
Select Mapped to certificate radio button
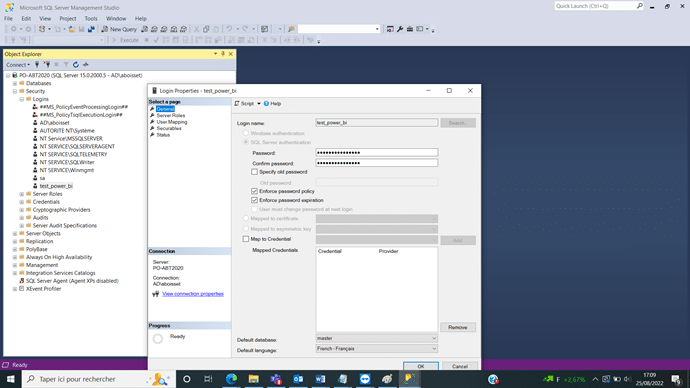pyautogui.click(x=246, y=218)
